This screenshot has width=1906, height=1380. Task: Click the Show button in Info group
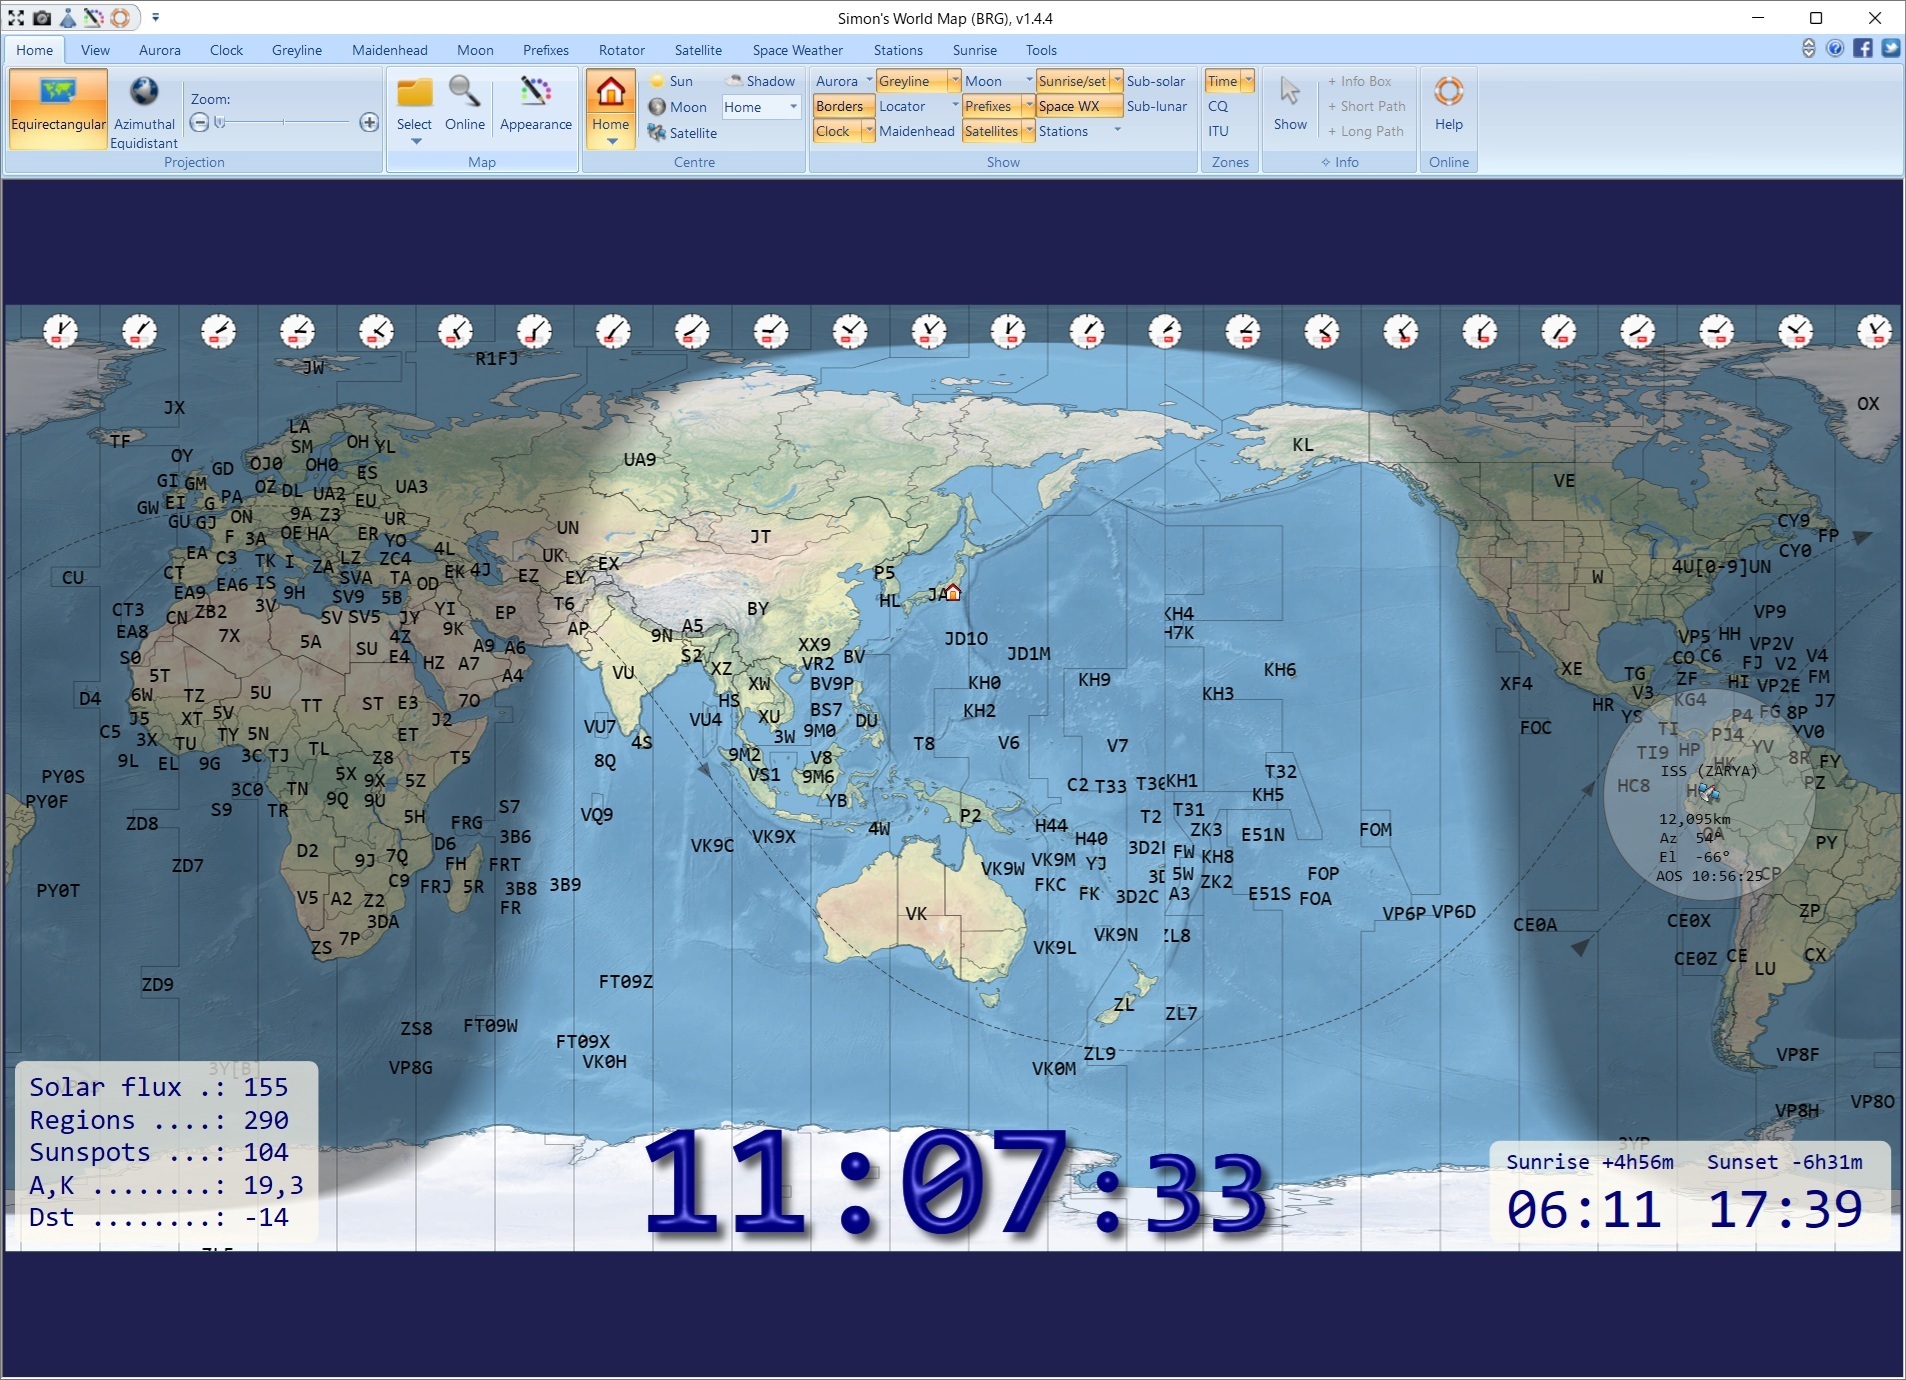tap(1290, 105)
